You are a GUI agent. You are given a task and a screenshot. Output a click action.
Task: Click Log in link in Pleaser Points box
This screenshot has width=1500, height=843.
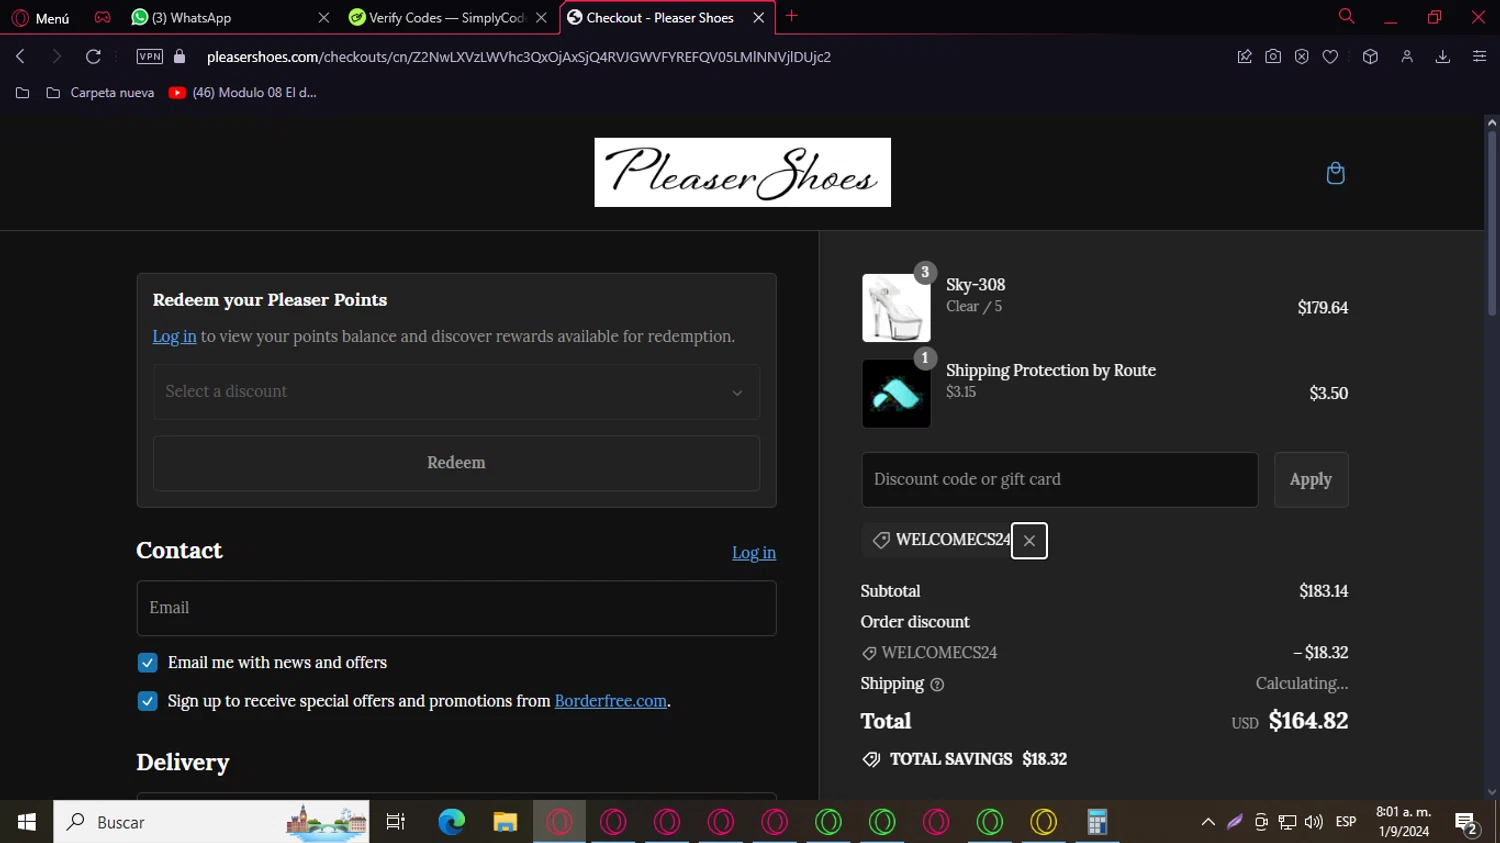coord(174,336)
